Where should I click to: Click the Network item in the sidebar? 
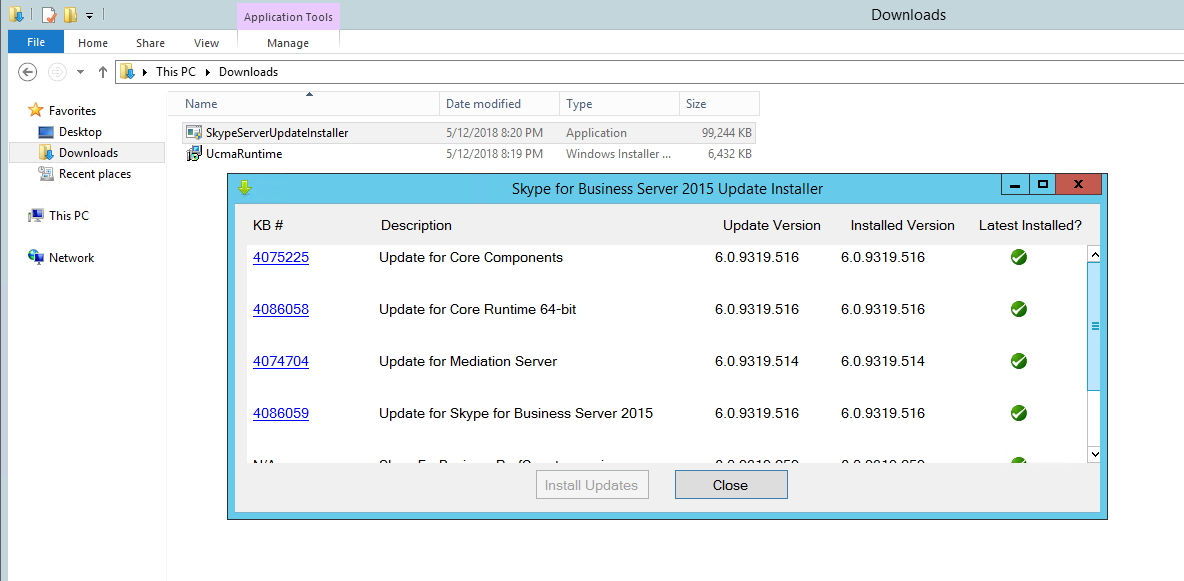point(70,257)
